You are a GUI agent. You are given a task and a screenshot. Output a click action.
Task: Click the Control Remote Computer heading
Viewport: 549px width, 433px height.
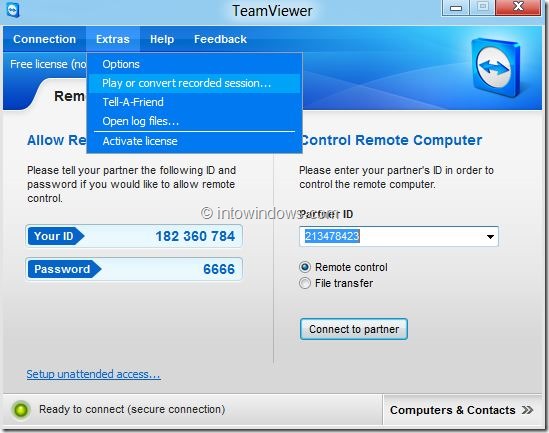pyautogui.click(x=391, y=140)
